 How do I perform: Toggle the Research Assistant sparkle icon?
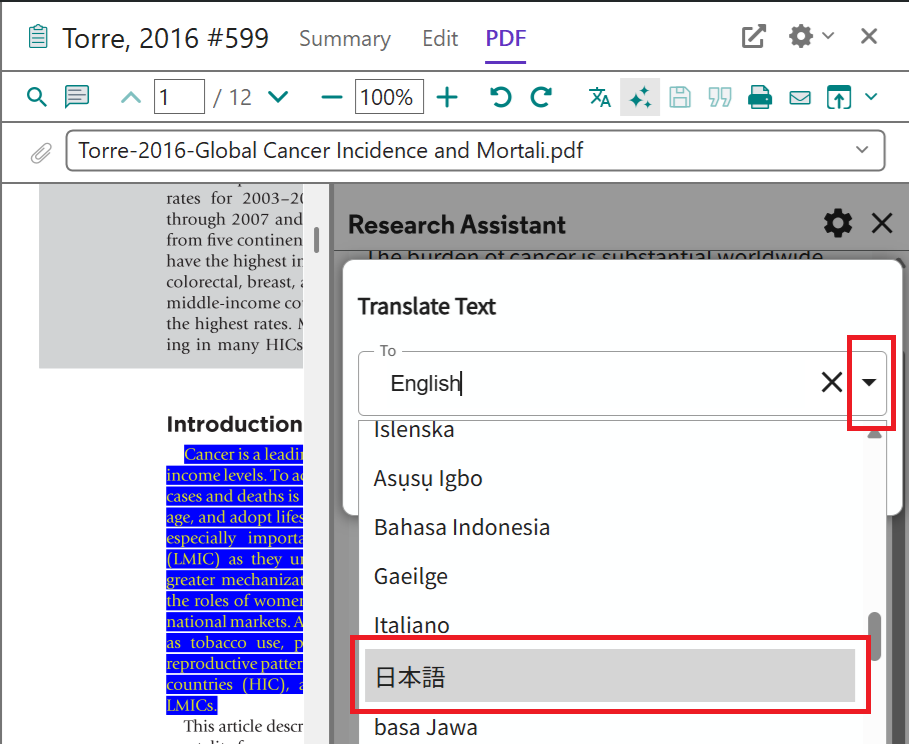pos(640,97)
